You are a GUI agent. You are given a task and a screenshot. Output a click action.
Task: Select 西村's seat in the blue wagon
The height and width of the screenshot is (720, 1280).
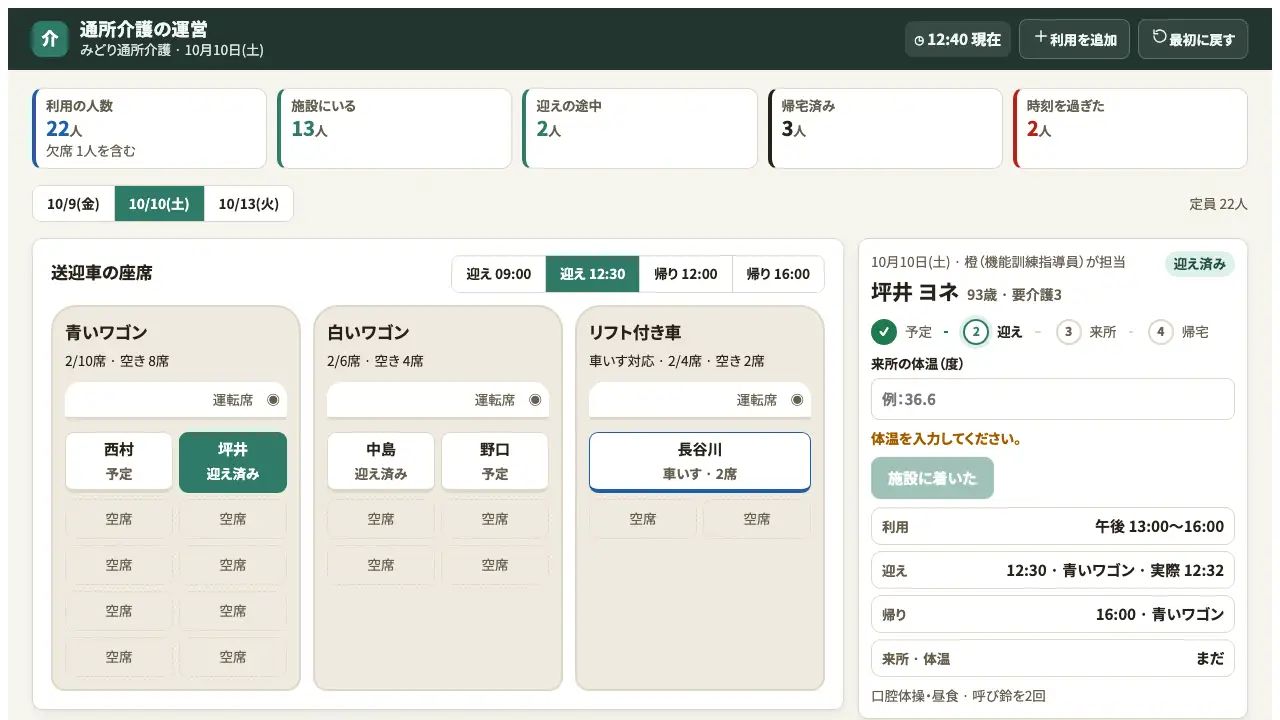119,462
